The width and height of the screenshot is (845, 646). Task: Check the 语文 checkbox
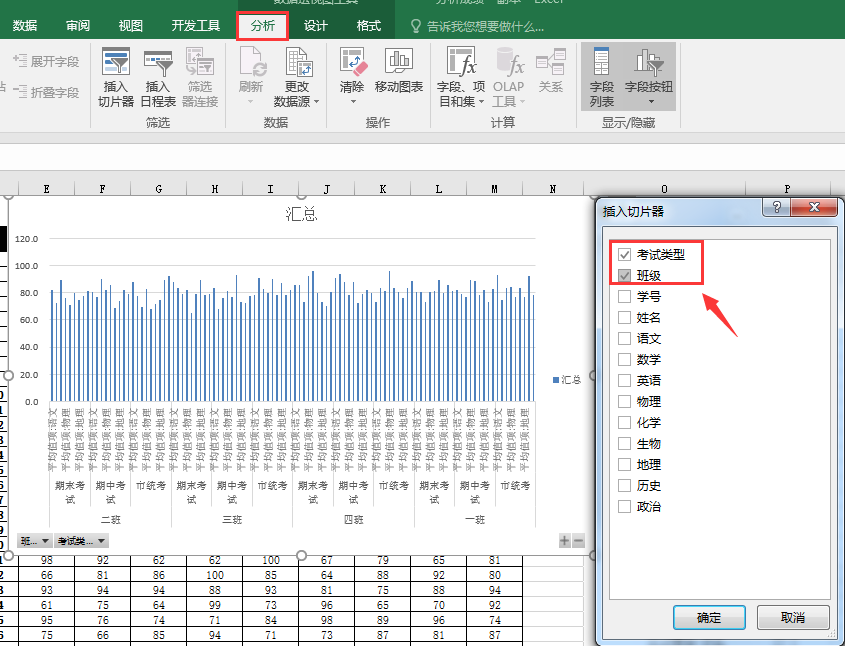625,338
